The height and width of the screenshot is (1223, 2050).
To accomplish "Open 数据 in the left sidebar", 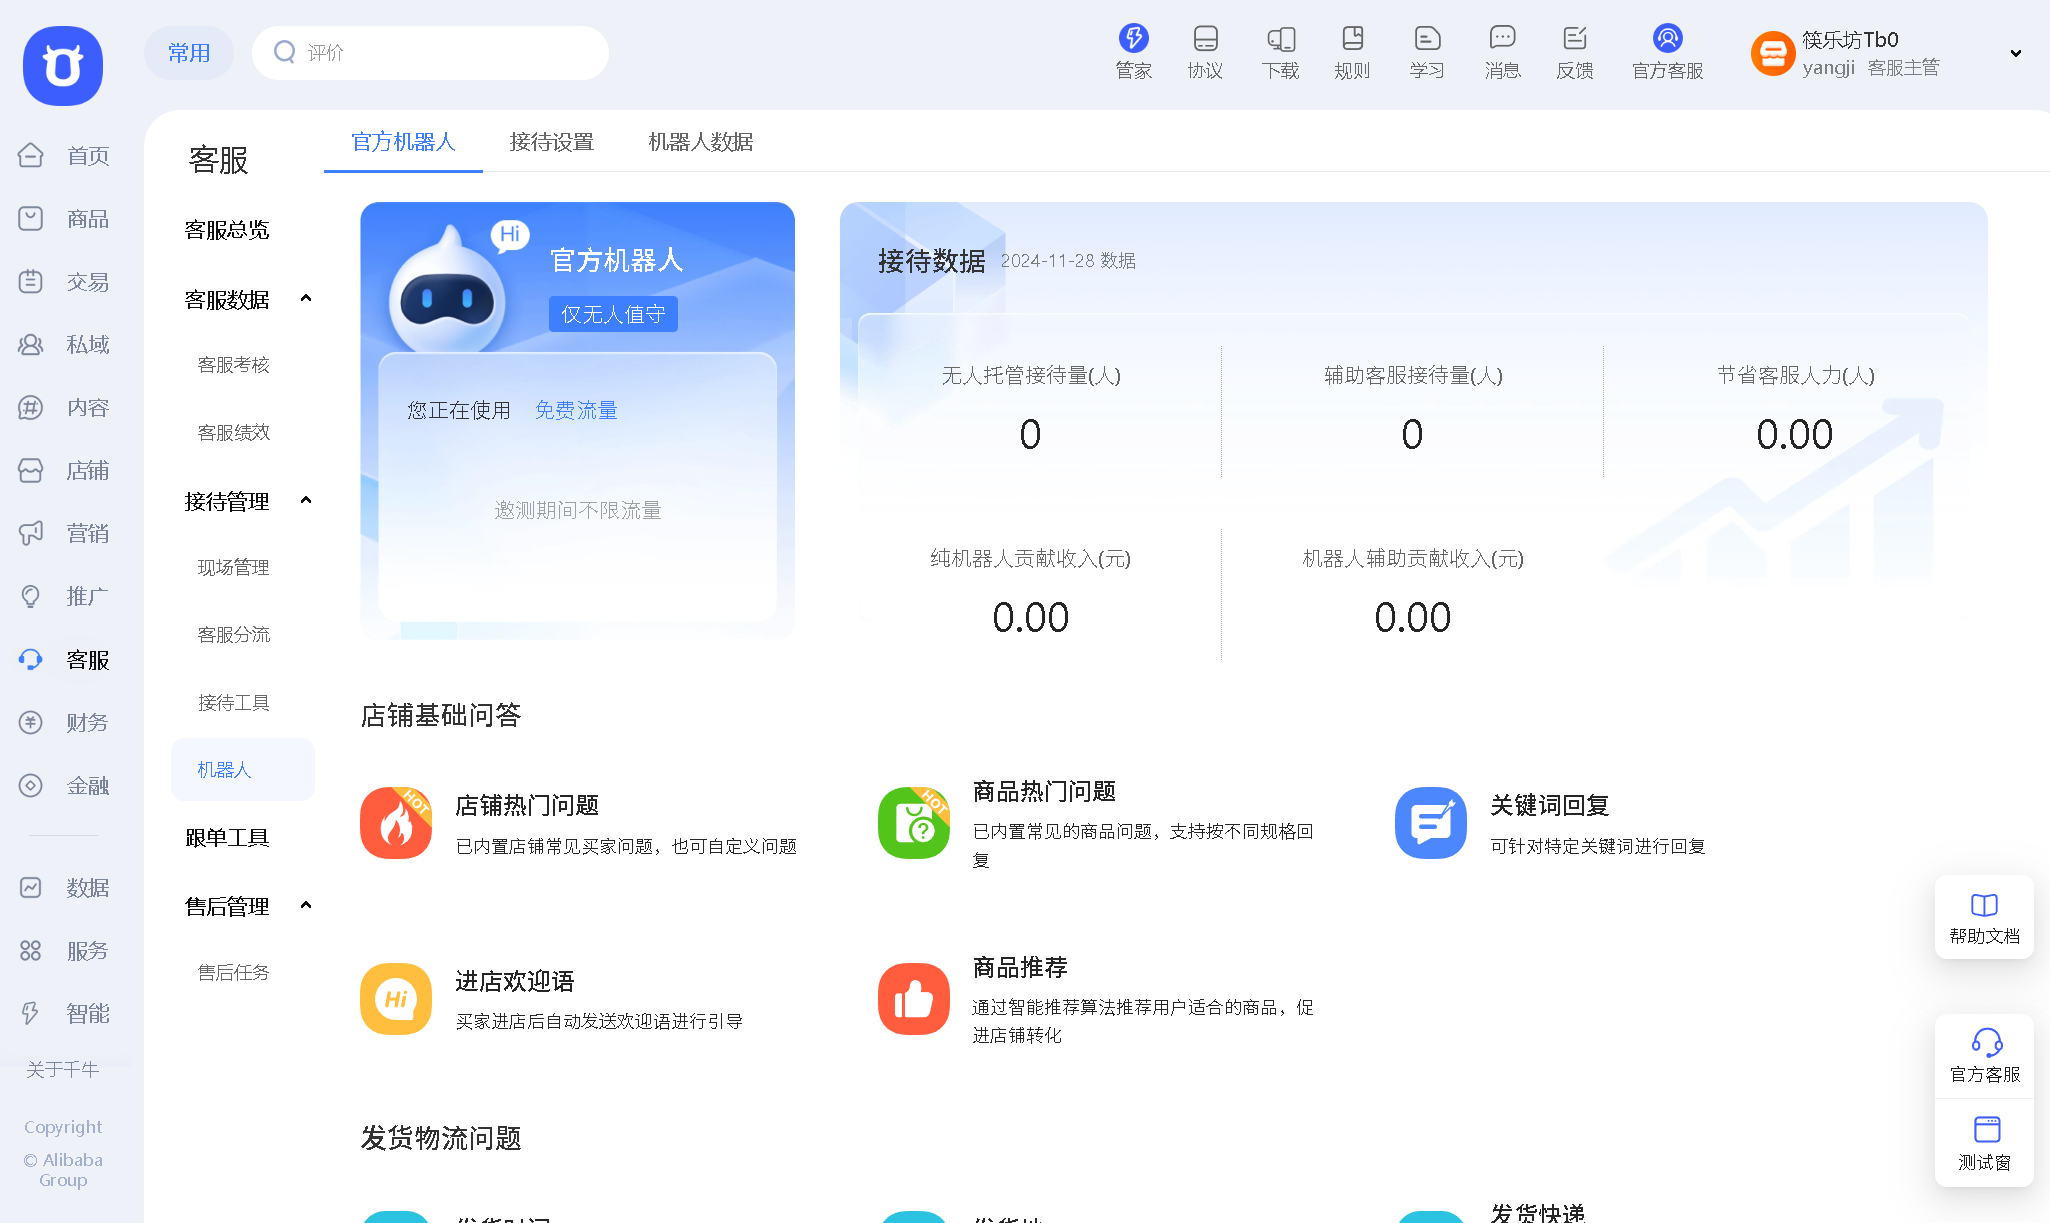I will [x=64, y=887].
